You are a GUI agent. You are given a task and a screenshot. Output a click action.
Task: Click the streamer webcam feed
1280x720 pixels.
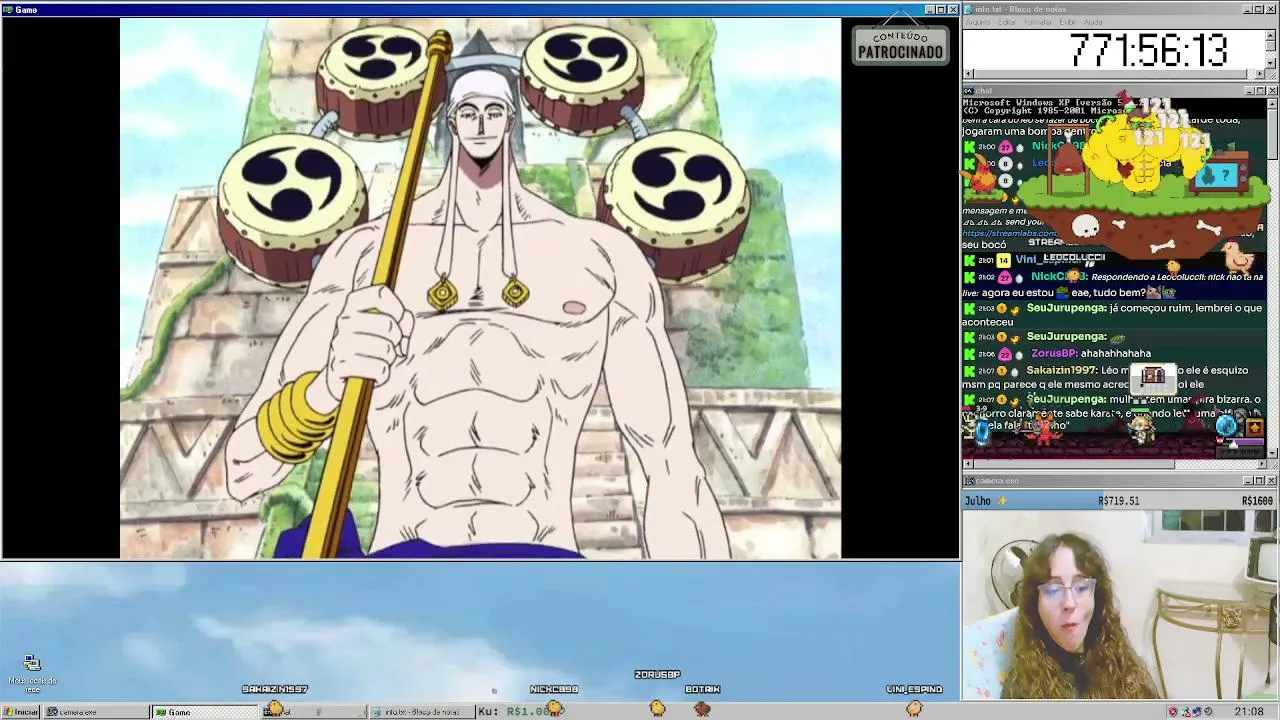pos(1119,604)
